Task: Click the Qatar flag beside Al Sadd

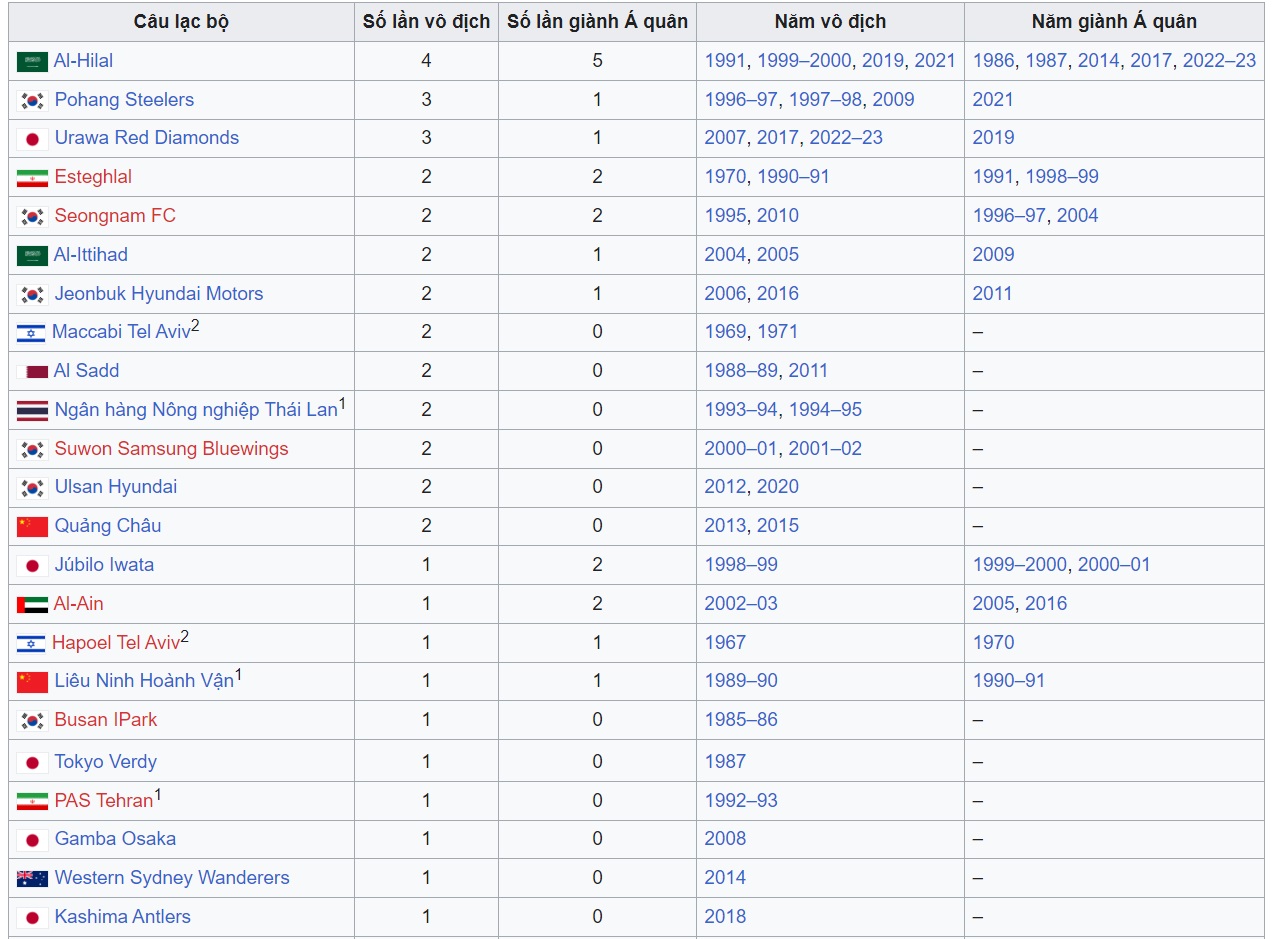Action: coord(32,371)
